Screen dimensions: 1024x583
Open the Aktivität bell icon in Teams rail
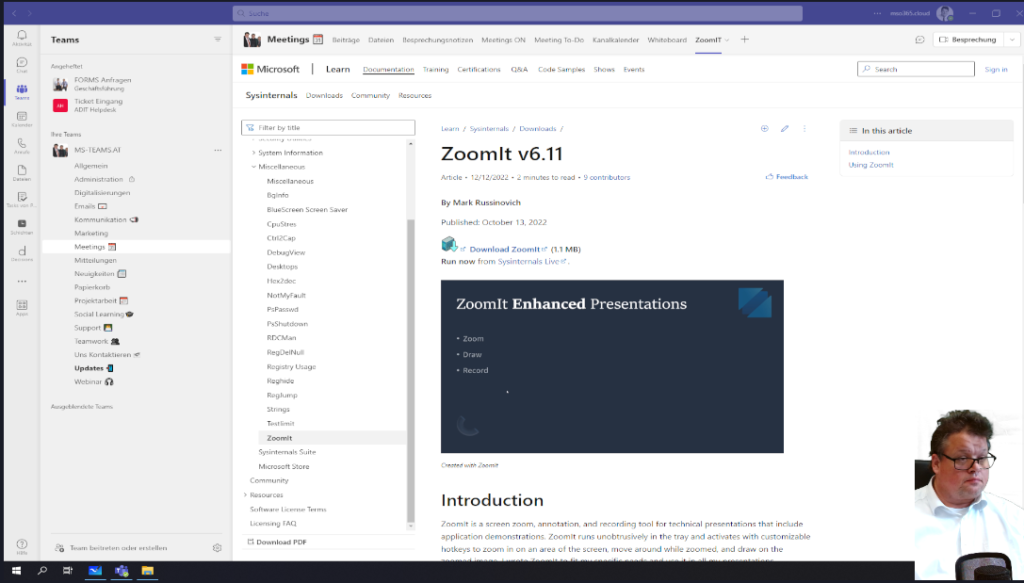[22, 37]
